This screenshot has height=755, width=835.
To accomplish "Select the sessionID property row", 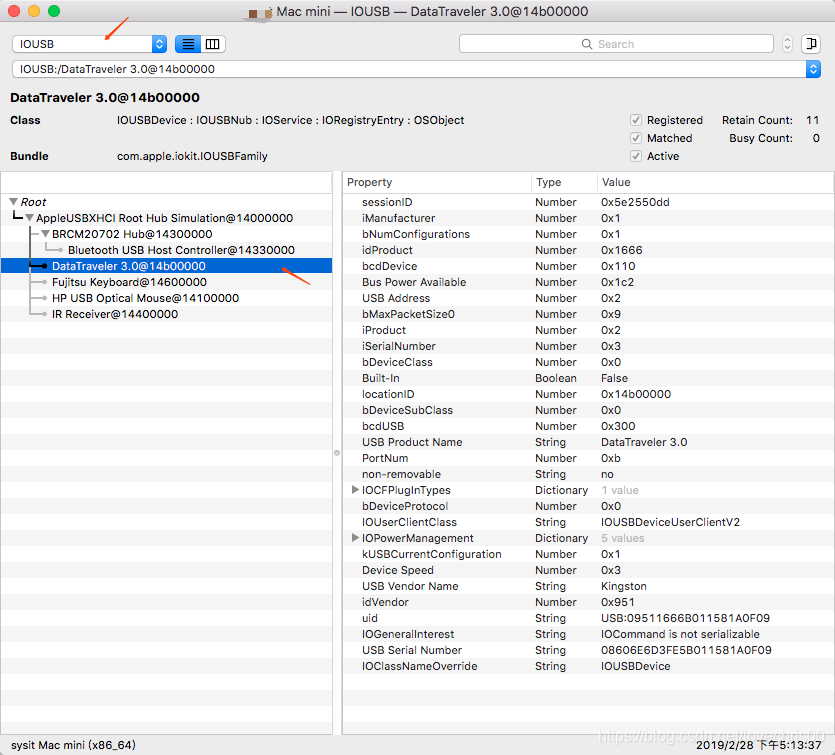I will pos(588,202).
